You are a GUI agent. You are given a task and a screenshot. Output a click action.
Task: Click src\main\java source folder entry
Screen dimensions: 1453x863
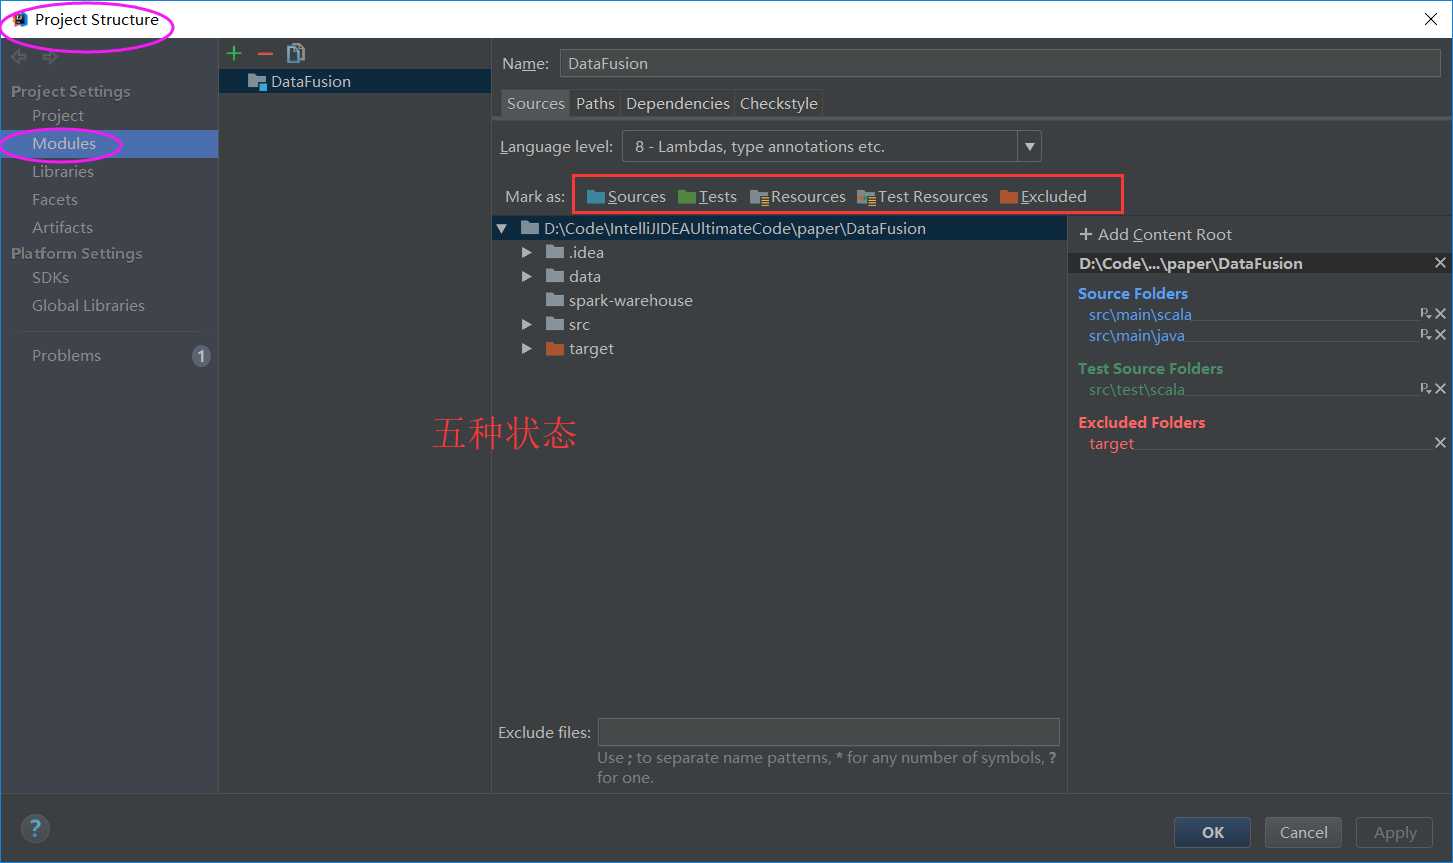pyautogui.click(x=1137, y=335)
